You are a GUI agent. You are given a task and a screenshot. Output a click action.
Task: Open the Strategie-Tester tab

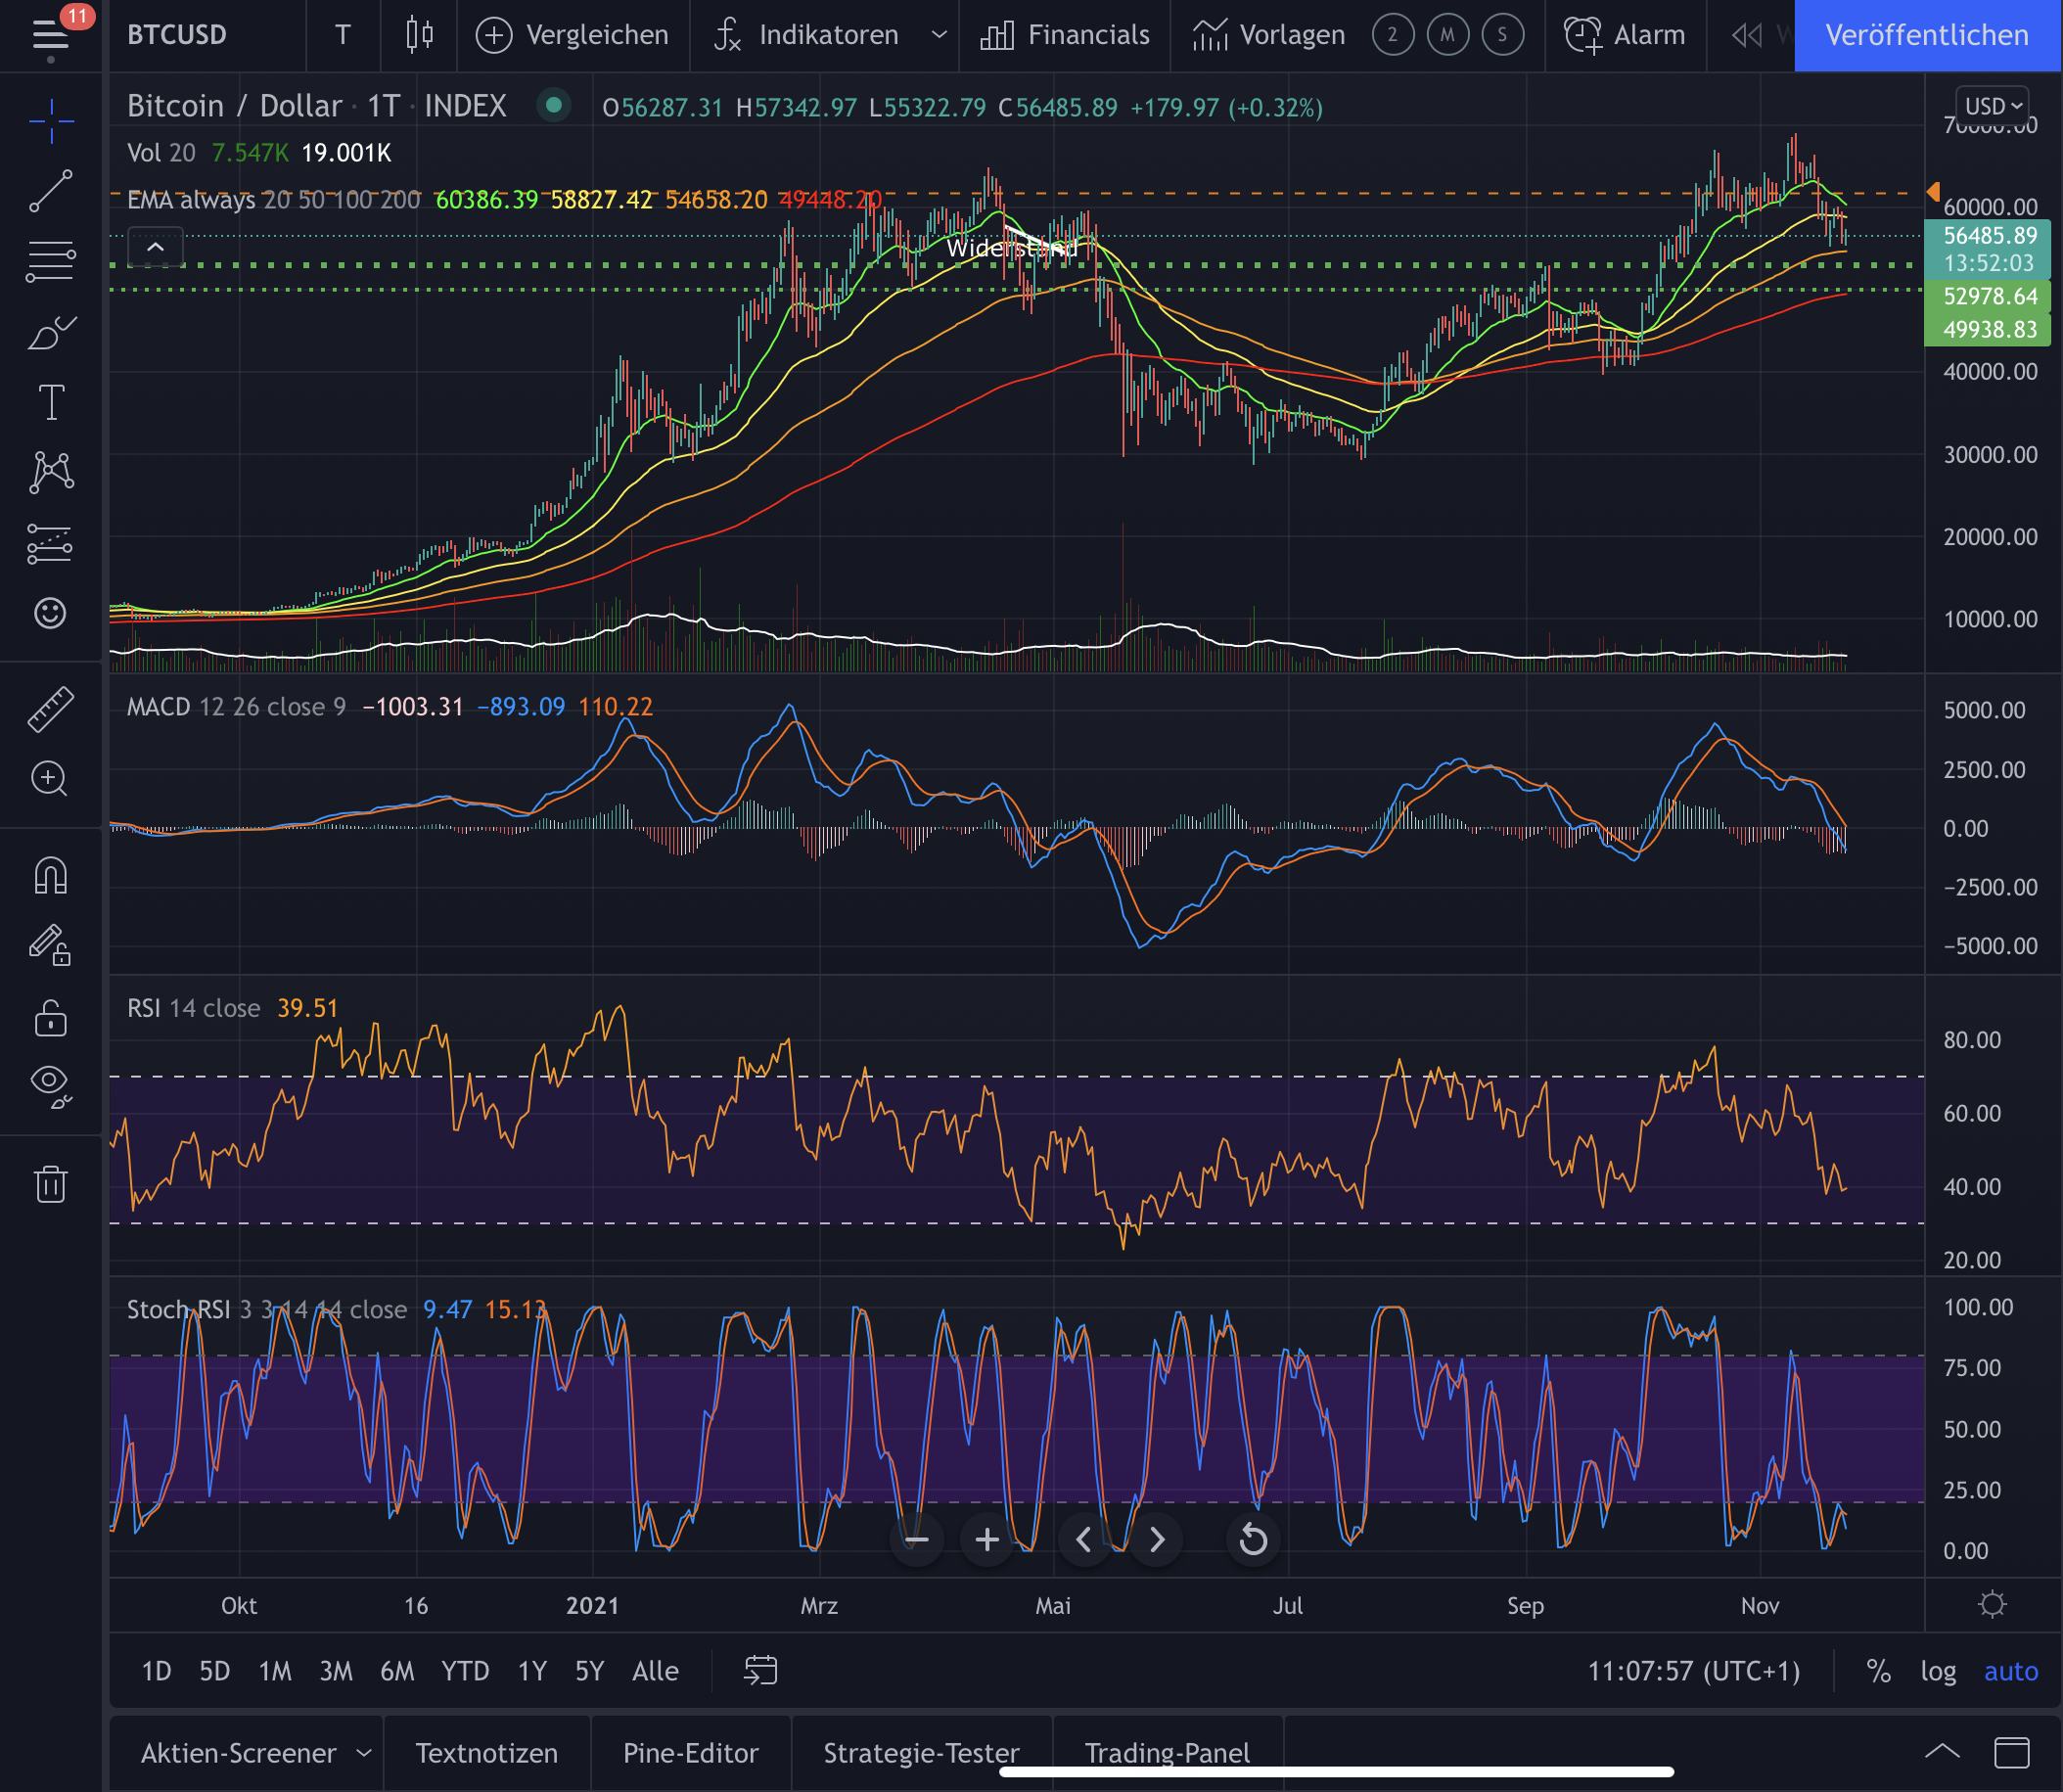921,1753
